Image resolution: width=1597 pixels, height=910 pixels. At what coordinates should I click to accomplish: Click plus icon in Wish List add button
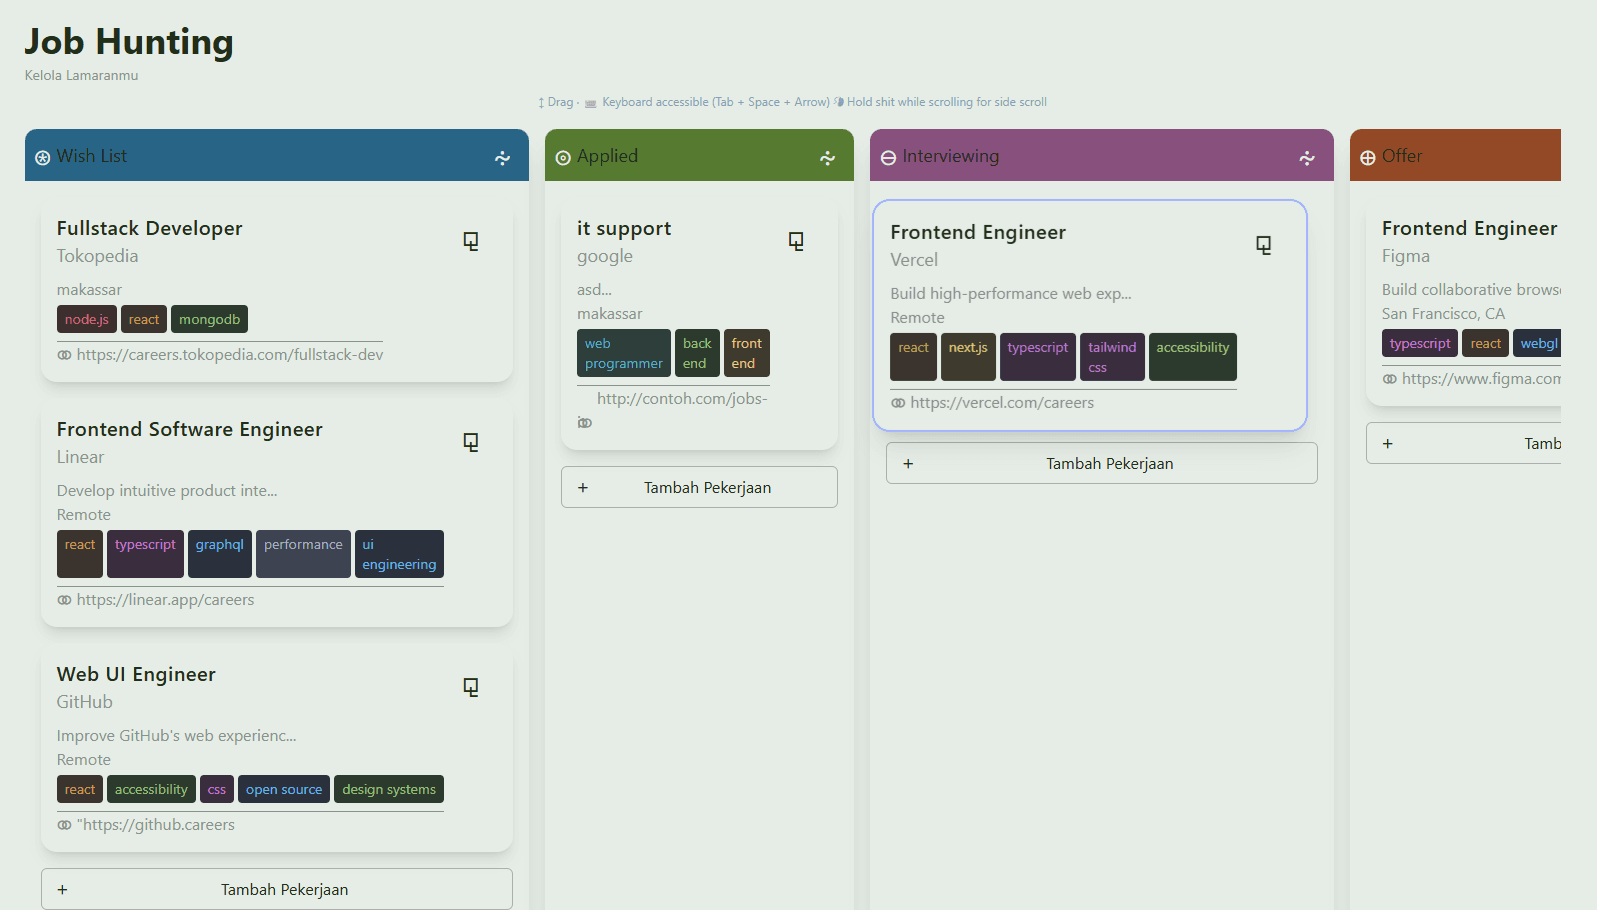[62, 890]
